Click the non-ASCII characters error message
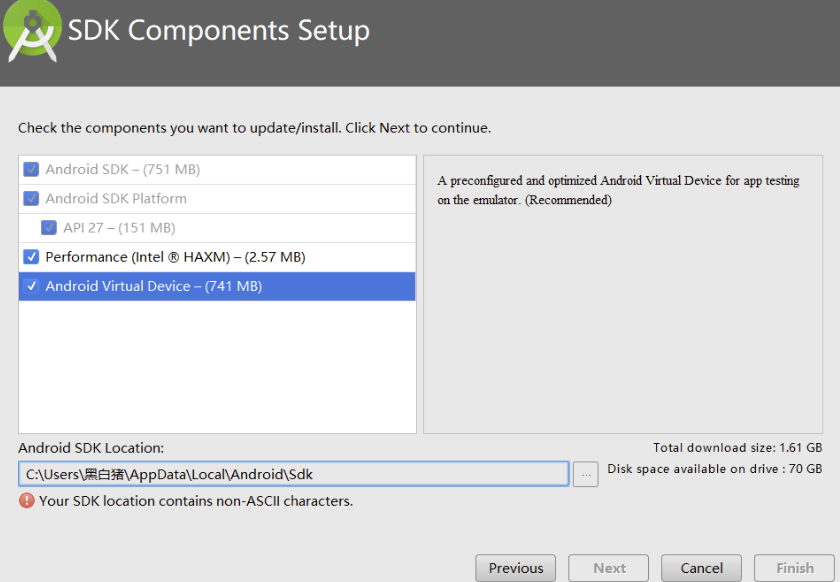 click(196, 501)
